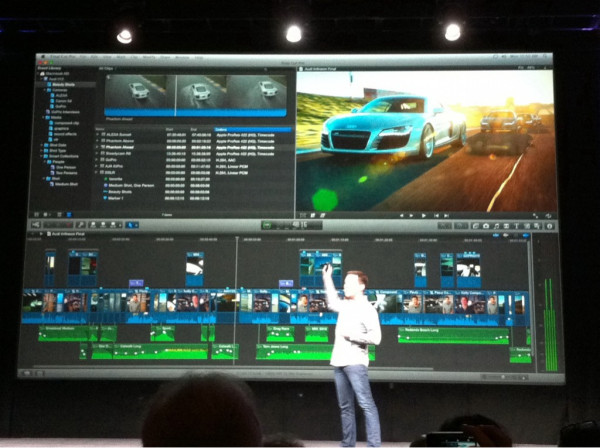Screen dimensions: 600x448
Task: Open the Window menu in menu bar
Action: 182,57
